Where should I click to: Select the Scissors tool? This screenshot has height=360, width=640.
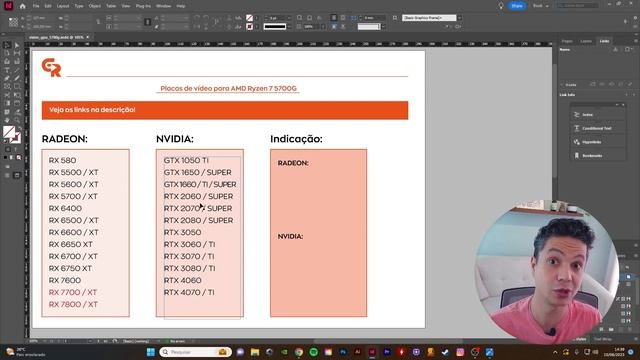click(x=7, y=95)
